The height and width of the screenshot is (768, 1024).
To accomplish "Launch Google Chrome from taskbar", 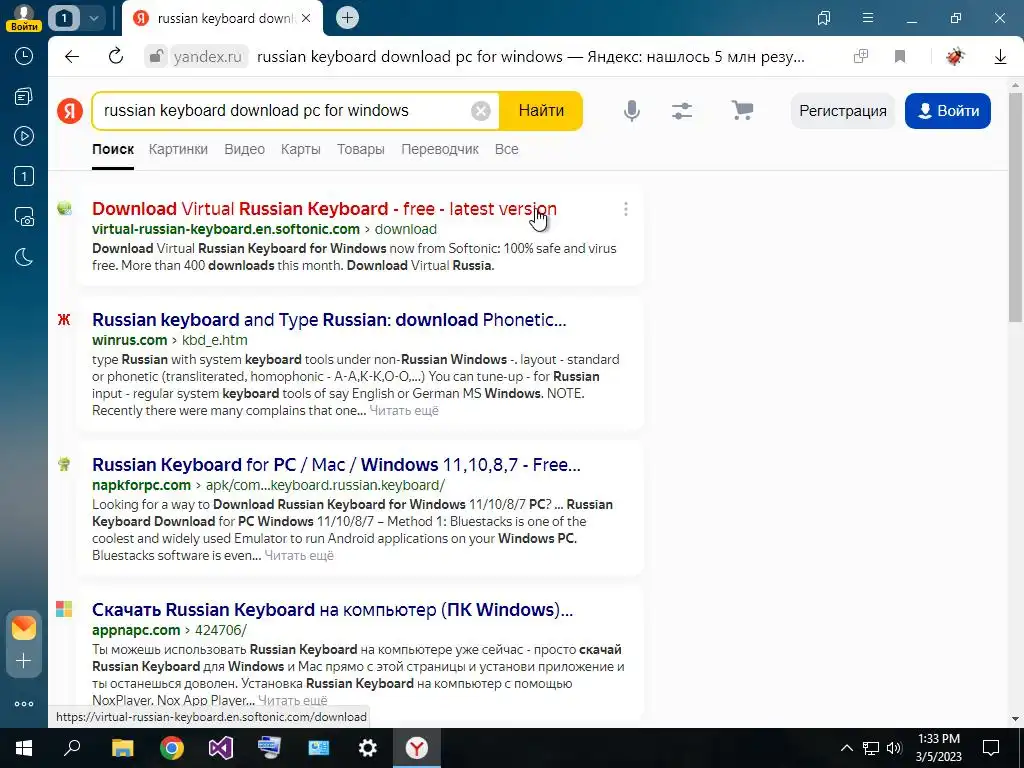I will click(x=172, y=748).
